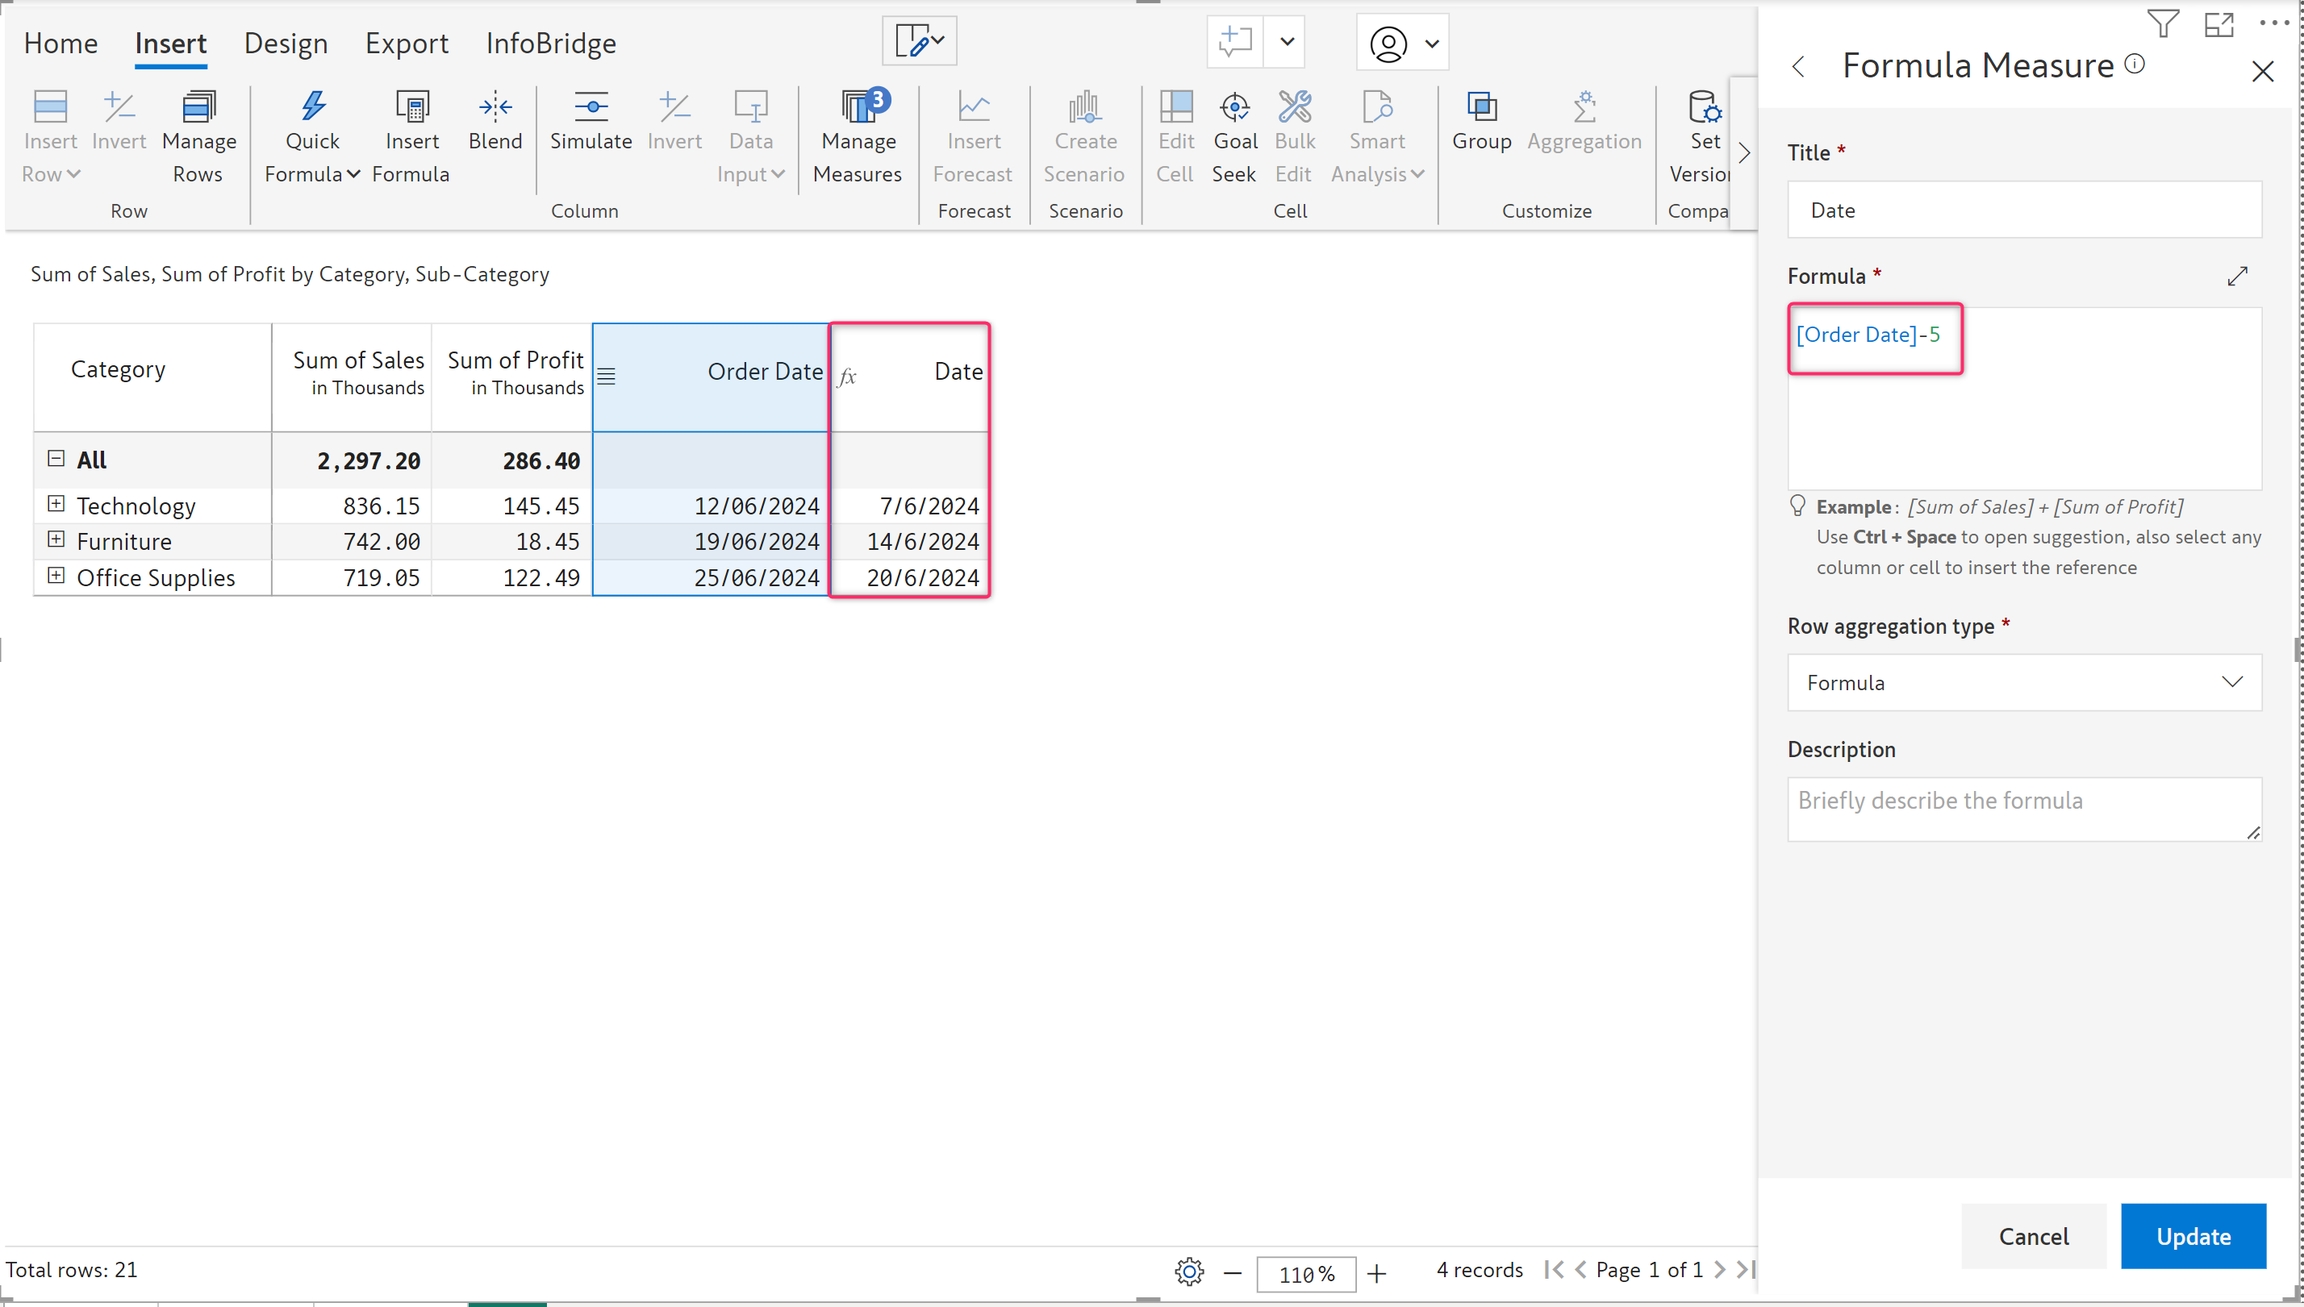Collapse the All row
Screen dimensions: 2304x1307
tap(56, 459)
